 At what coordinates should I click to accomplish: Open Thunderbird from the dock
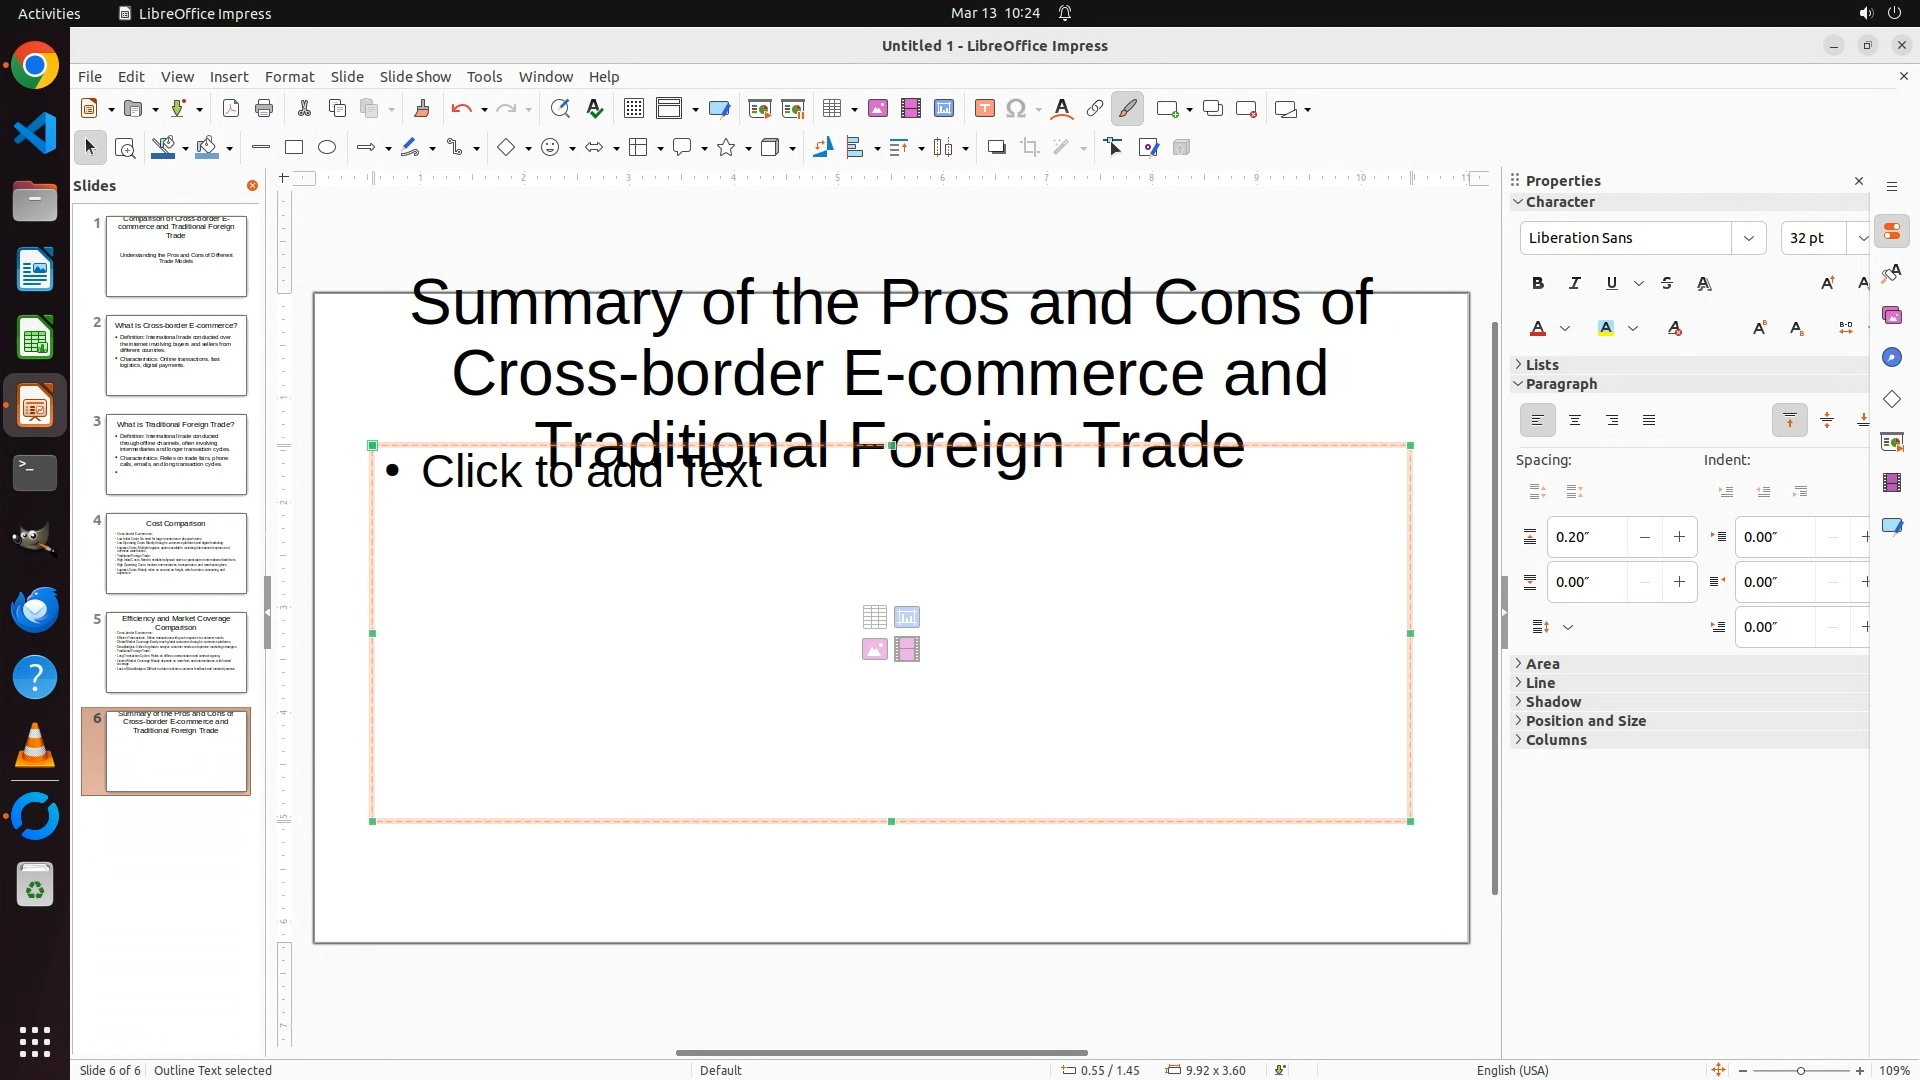coord(35,609)
